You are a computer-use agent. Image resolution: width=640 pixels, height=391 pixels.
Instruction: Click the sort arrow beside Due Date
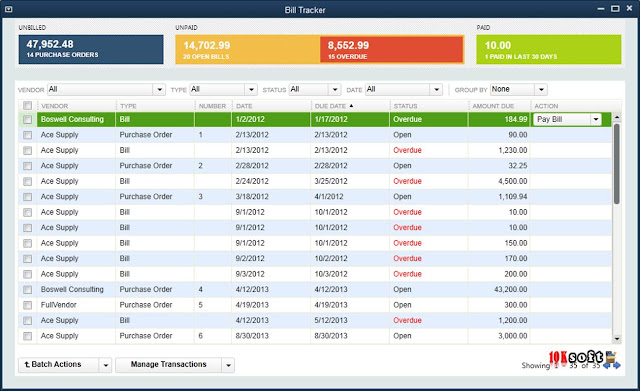coord(351,106)
